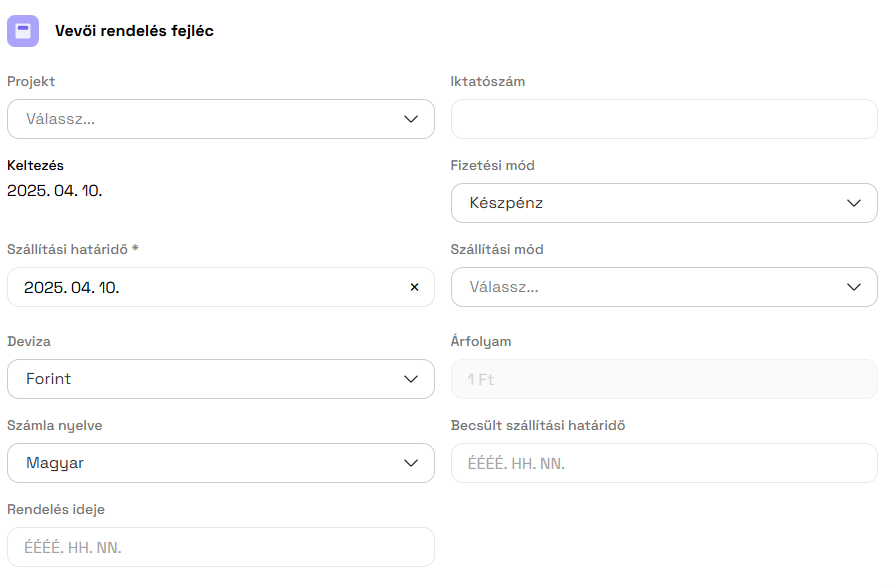Expand the Fizetési mód chevron arrow

854,203
